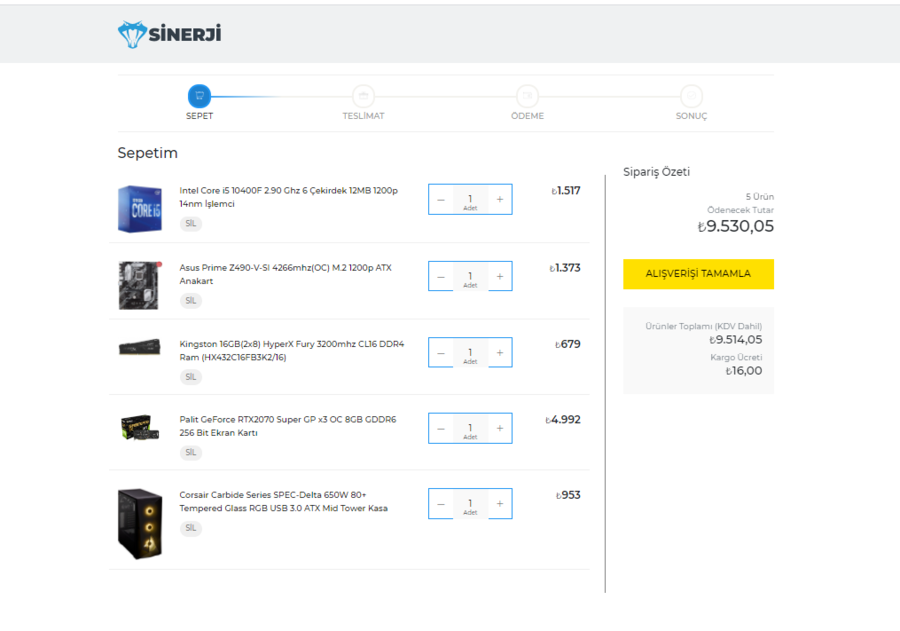This screenshot has width=900, height=631.
Task: Click the ₺1.517 processor price
Action: pyautogui.click(x=566, y=191)
